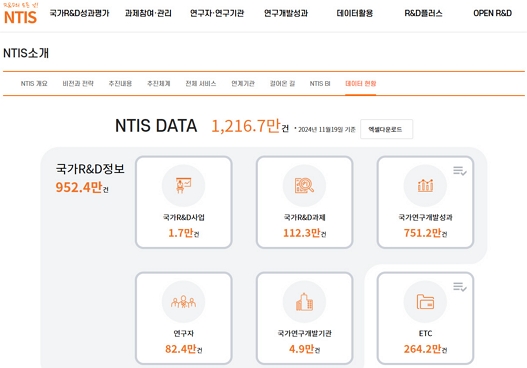Screen dimensions: 527x368
Task: Open the 연구자 people group icon
Action: 184,302
